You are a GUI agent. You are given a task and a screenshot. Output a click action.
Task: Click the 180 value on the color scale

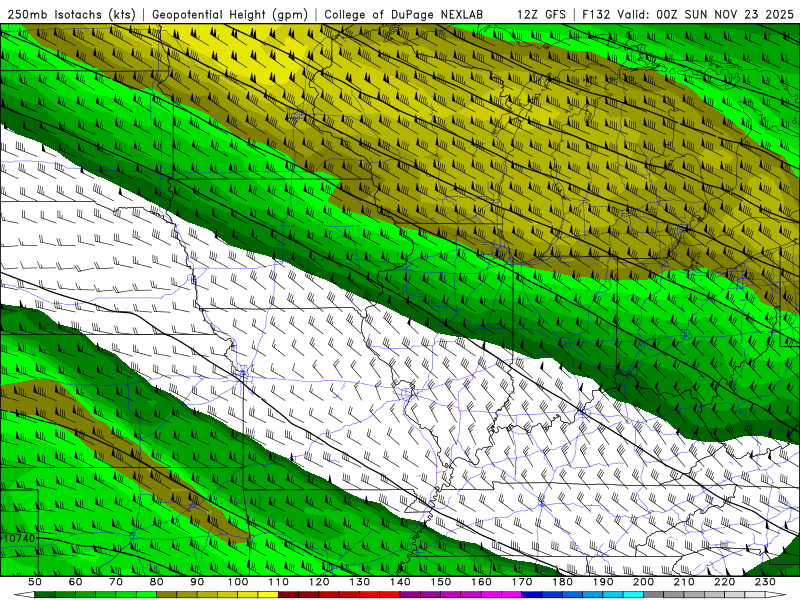coord(562,582)
